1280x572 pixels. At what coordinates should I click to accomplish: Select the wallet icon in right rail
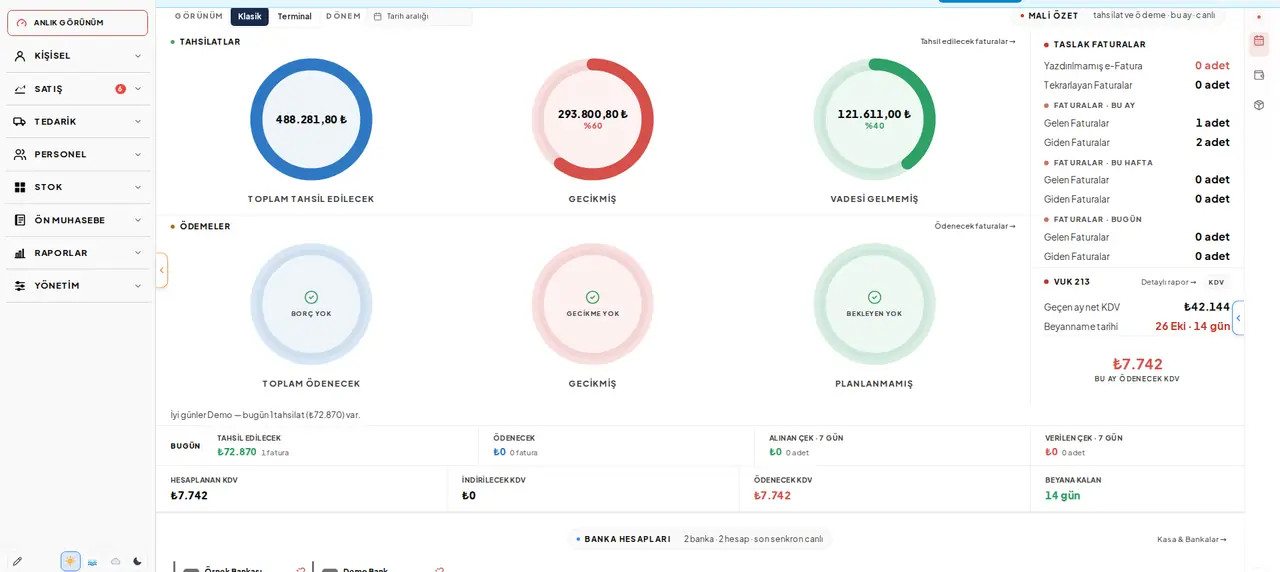pyautogui.click(x=1259, y=75)
